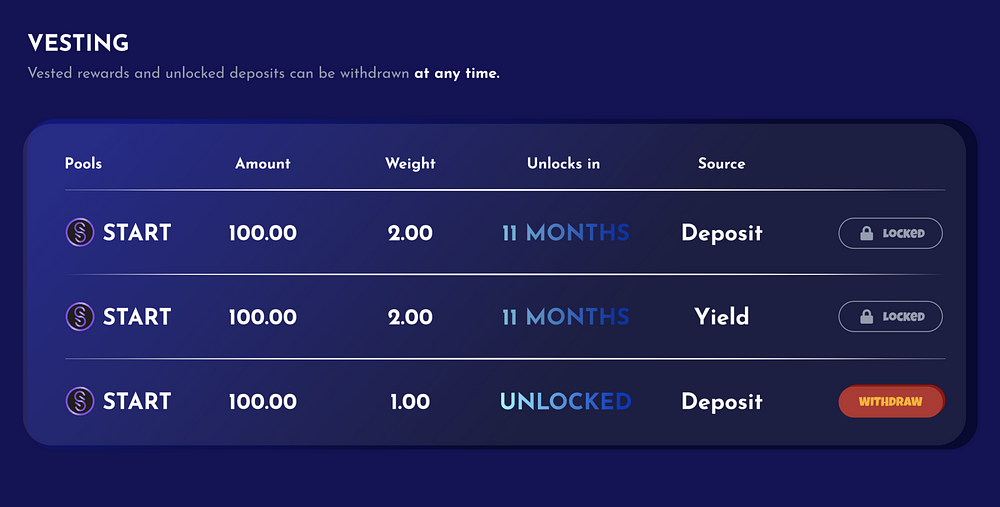Screen dimensions: 1000x507
Task: Click the lock icon in Yield row's Locked button
Action: 866,316
